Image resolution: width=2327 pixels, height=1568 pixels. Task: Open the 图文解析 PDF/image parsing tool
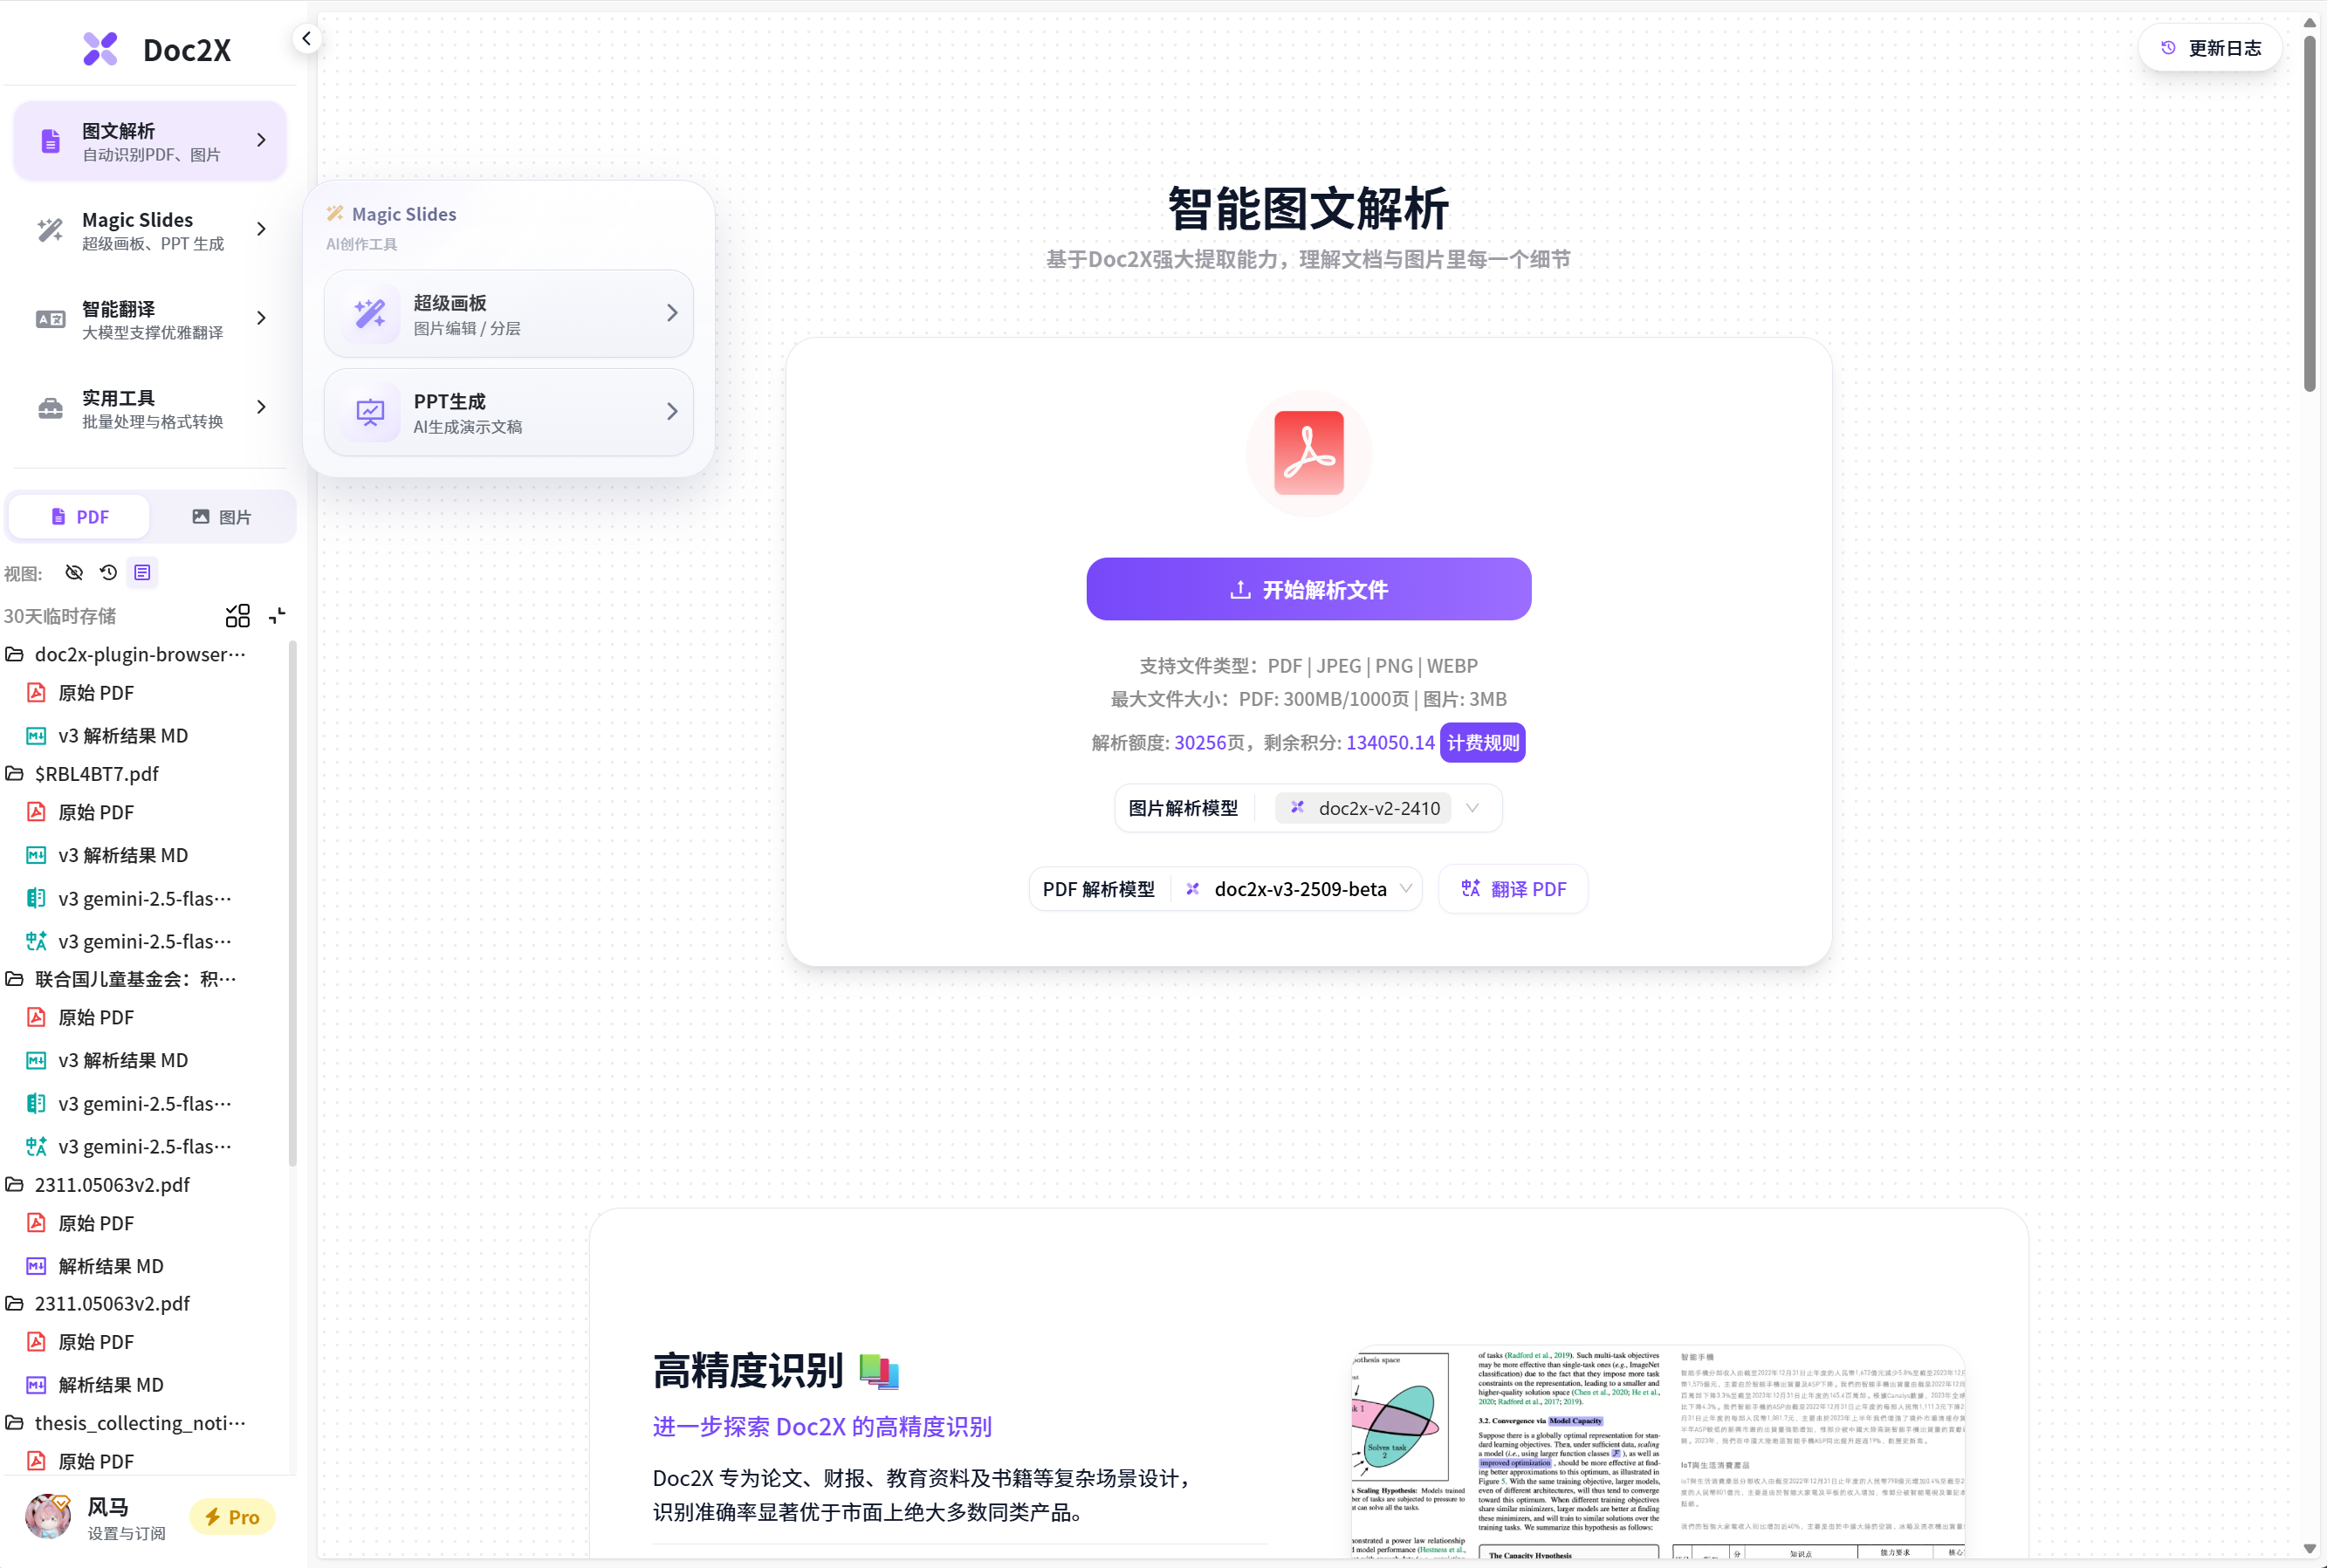tap(148, 140)
